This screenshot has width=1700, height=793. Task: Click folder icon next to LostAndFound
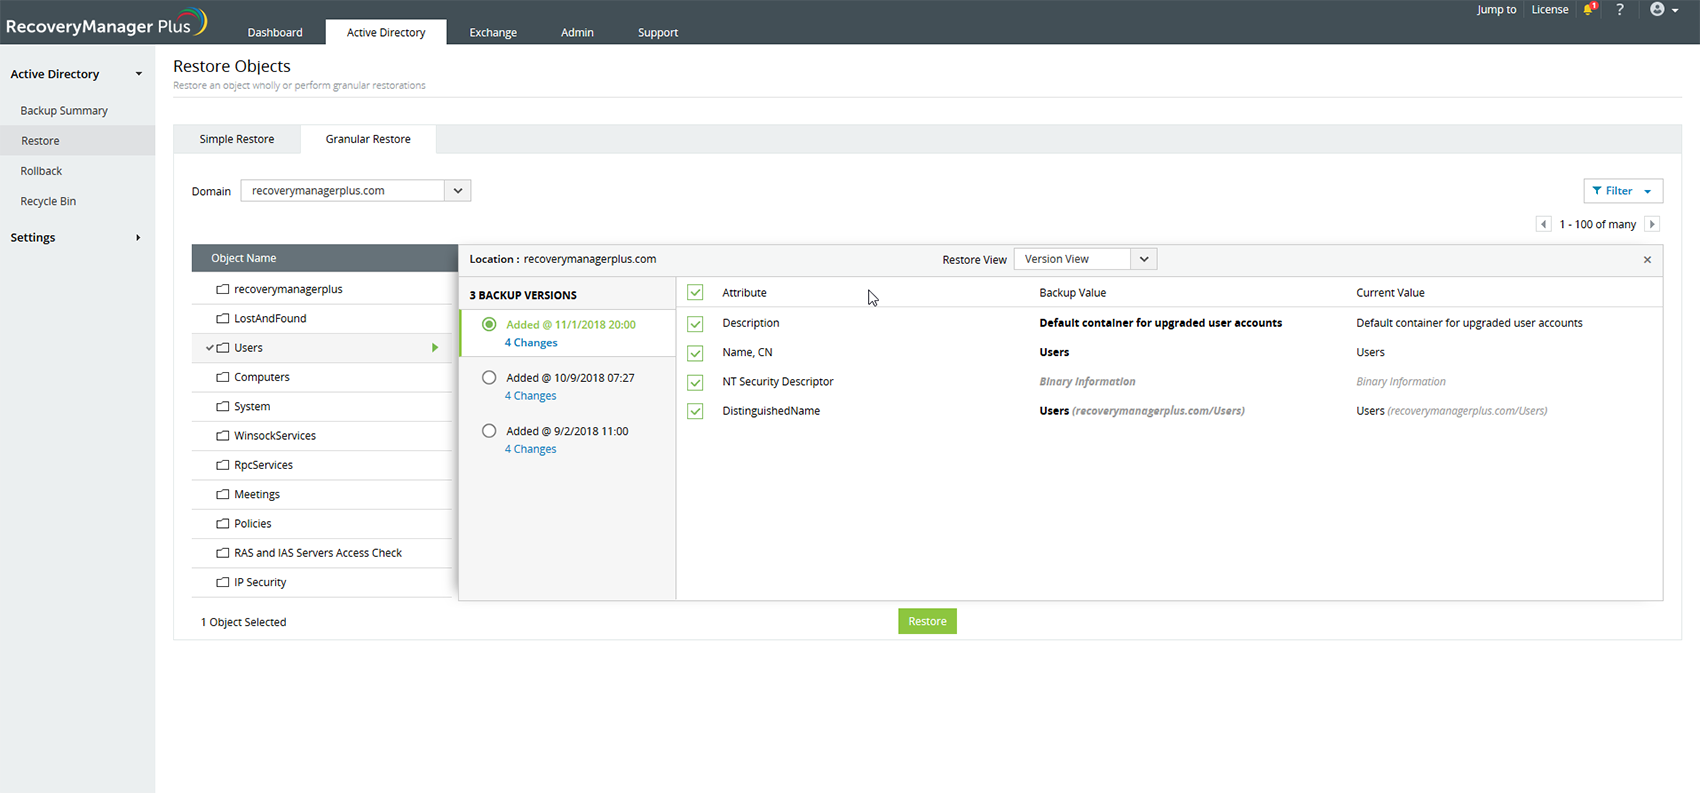(223, 318)
